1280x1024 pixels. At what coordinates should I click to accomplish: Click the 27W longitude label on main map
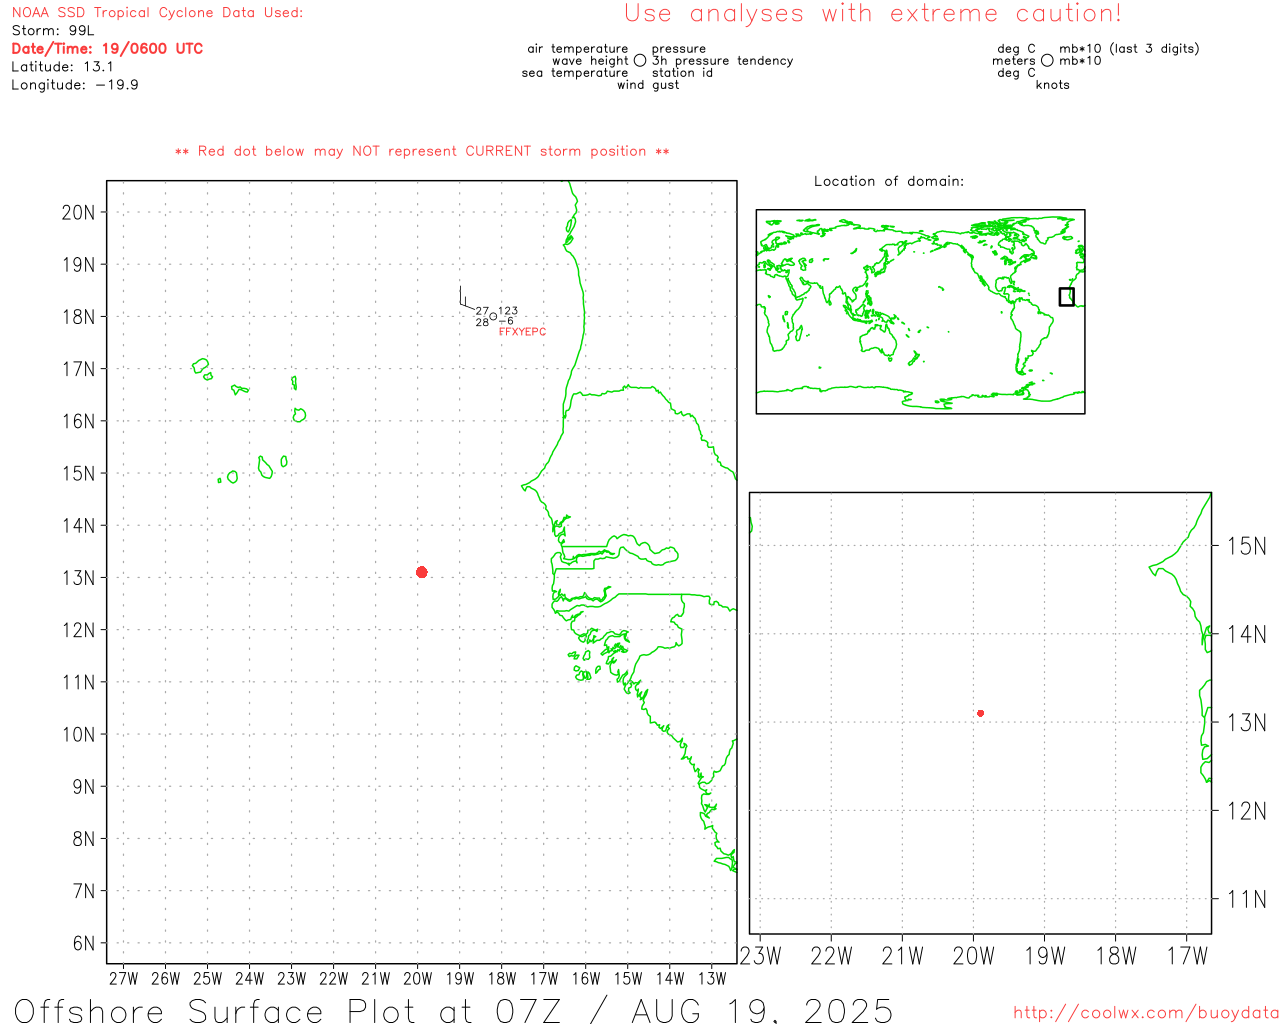click(x=123, y=979)
